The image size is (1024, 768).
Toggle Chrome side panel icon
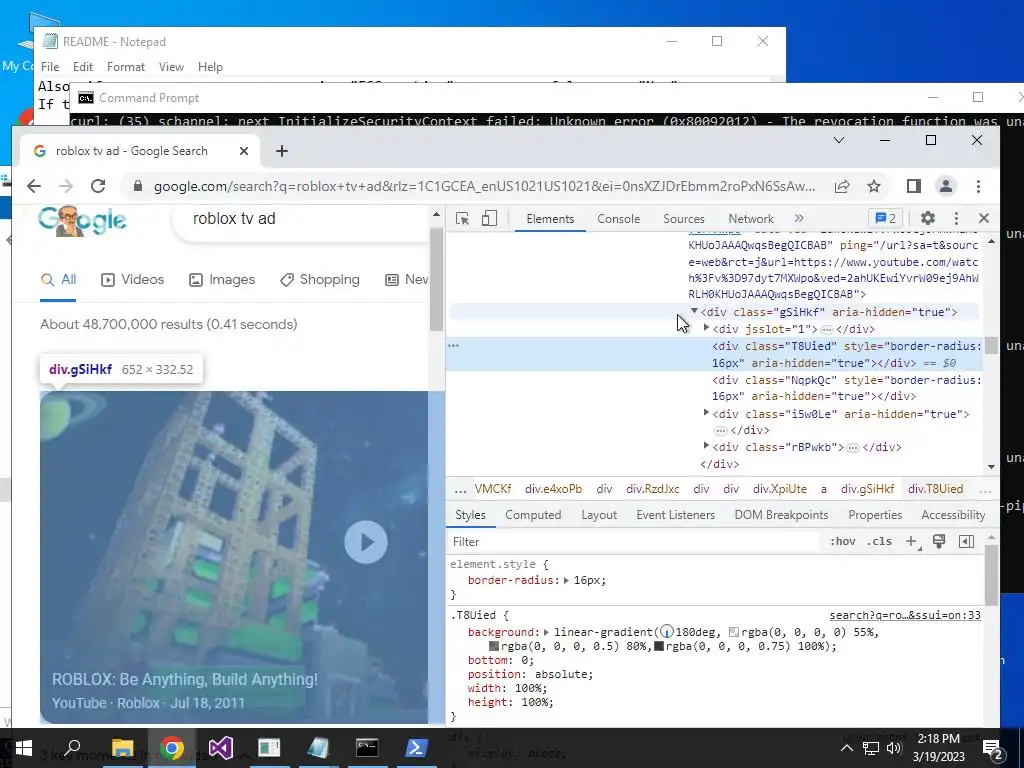point(914,186)
